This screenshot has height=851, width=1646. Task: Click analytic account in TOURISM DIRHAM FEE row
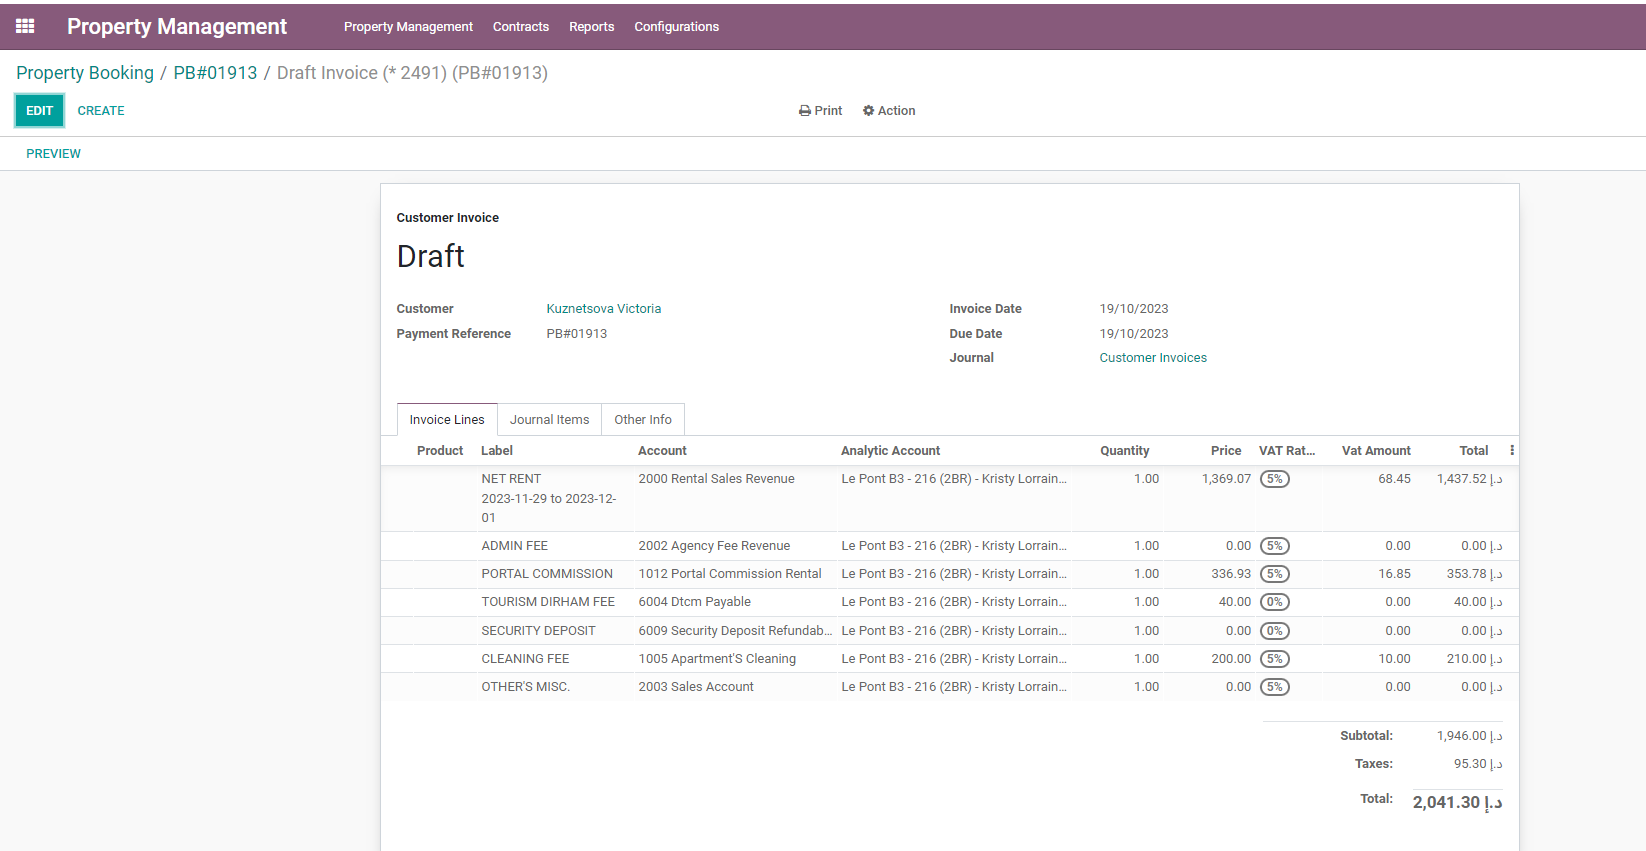954,602
